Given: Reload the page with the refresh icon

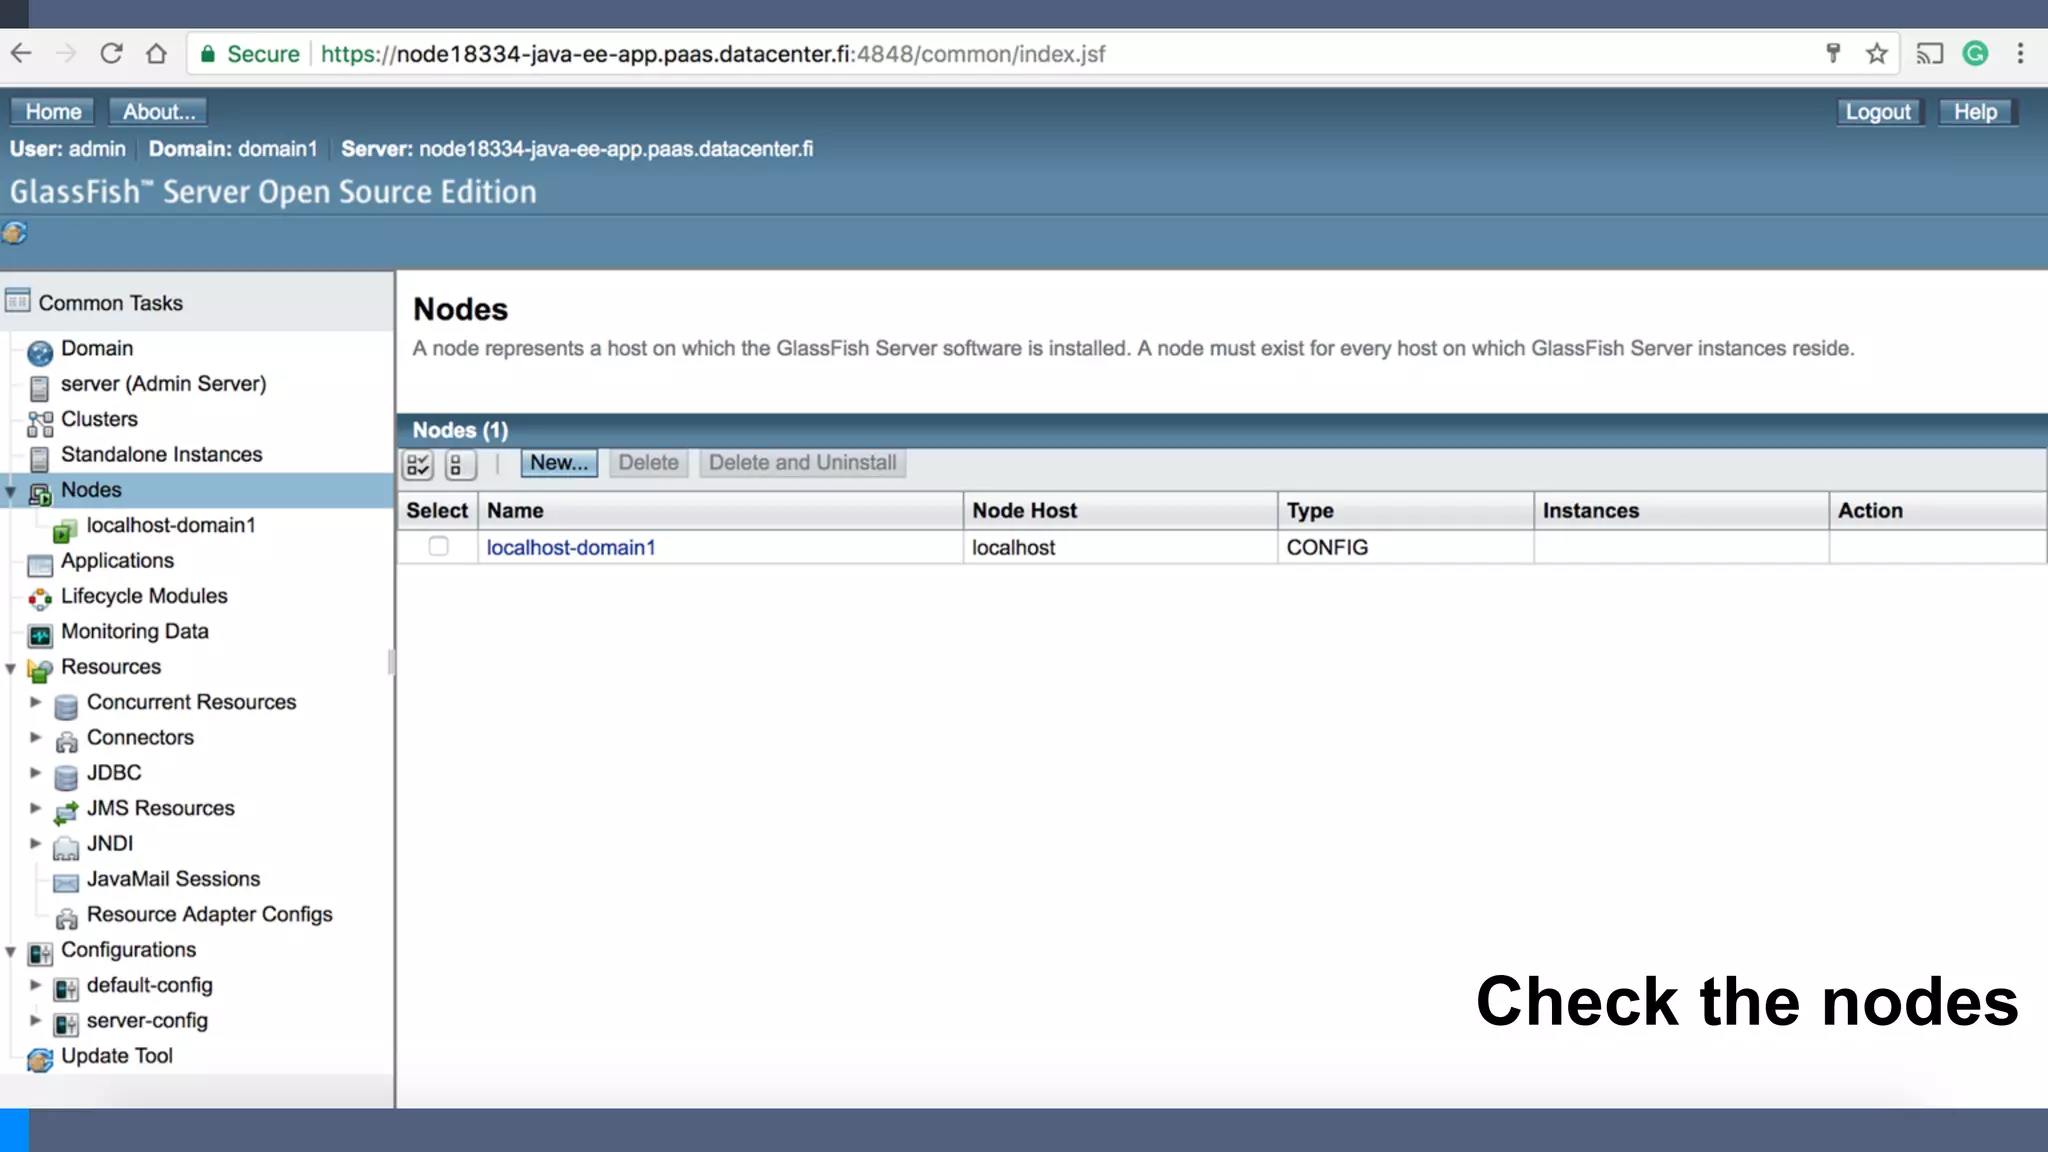Looking at the screenshot, I should pos(111,54).
